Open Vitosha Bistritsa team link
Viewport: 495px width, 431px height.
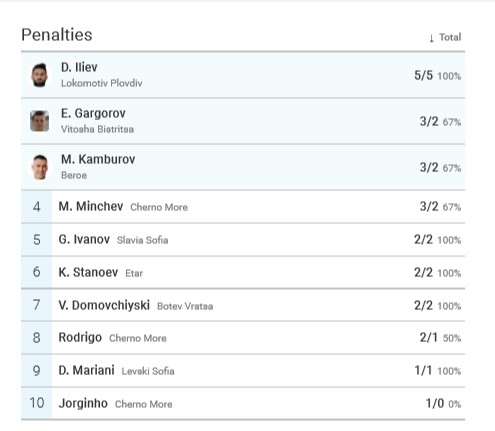pos(97,129)
